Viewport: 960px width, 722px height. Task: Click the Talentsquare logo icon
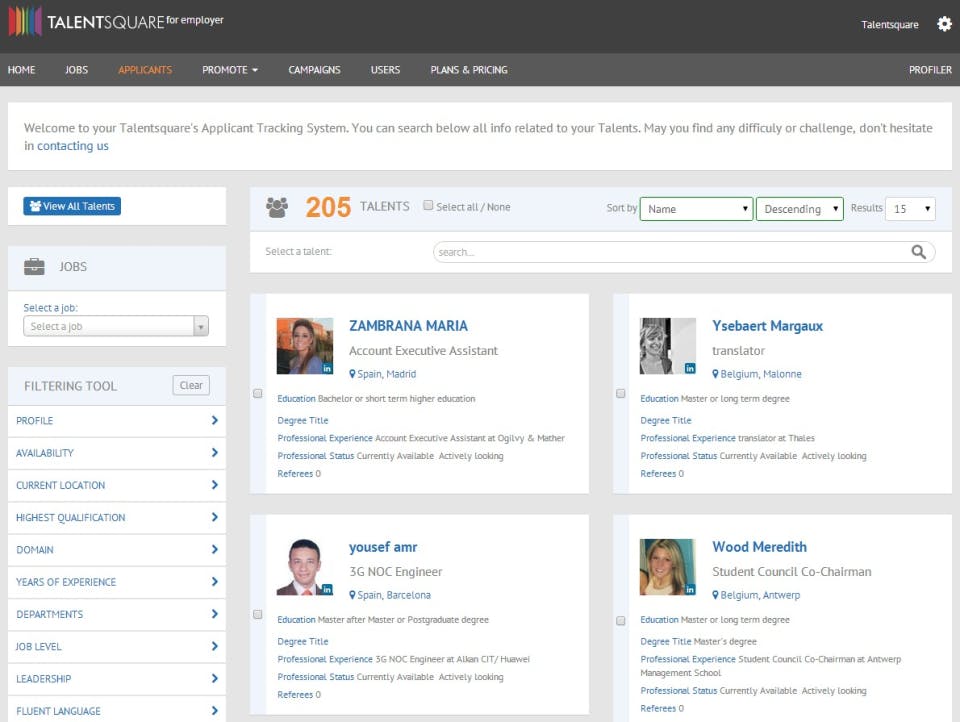(24, 22)
